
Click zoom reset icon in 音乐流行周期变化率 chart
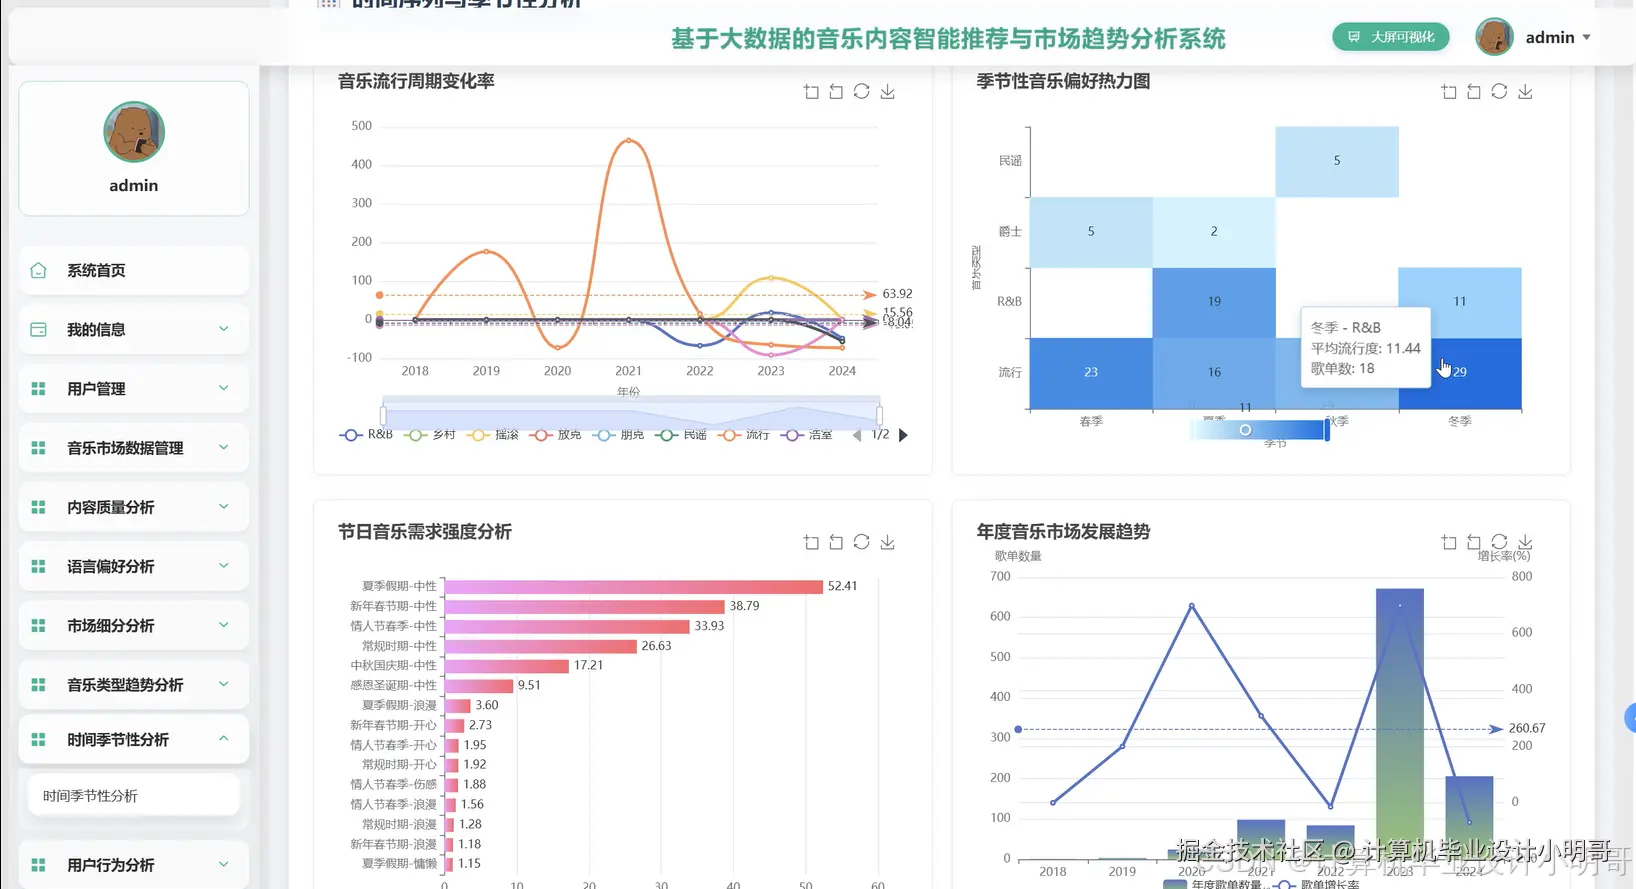pyautogui.click(x=836, y=92)
